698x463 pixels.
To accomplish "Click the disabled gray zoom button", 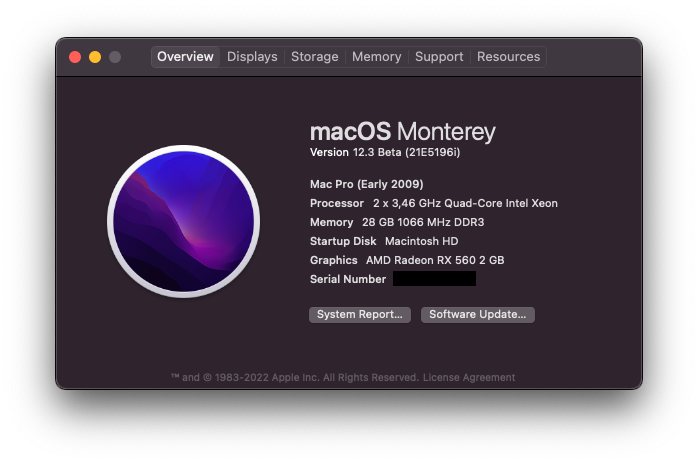I will pyautogui.click(x=115, y=57).
